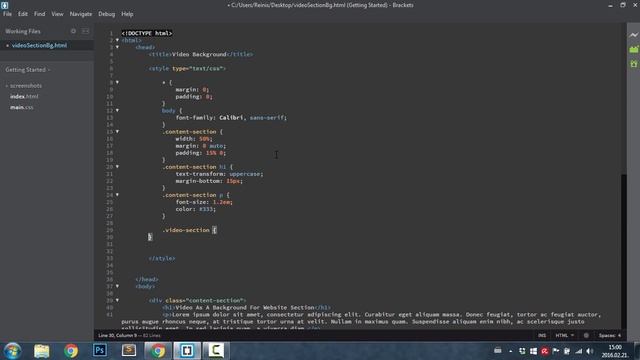Open index.html in project tree
The image size is (640, 360).
[x=24, y=96]
